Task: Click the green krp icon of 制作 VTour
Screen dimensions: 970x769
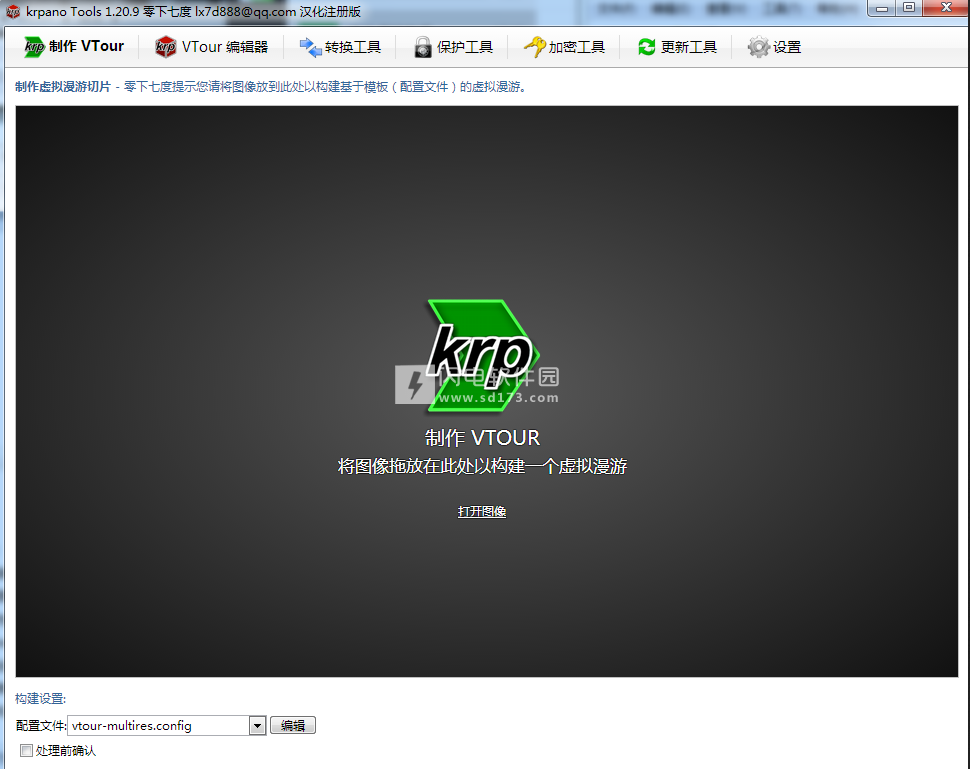Action: [34, 47]
